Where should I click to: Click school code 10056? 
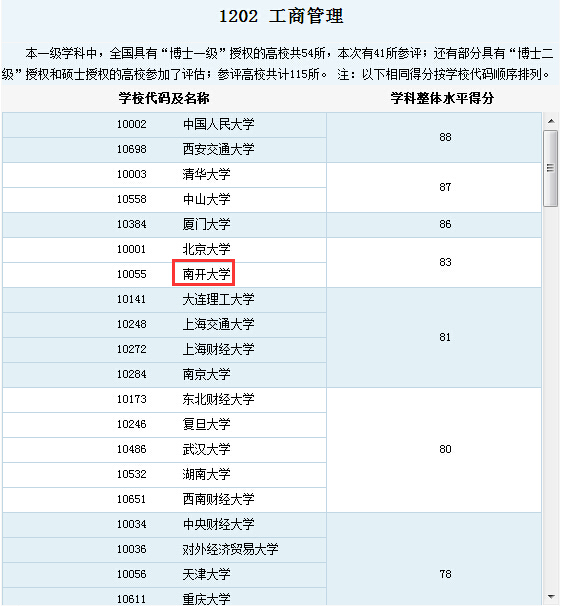coord(132,574)
